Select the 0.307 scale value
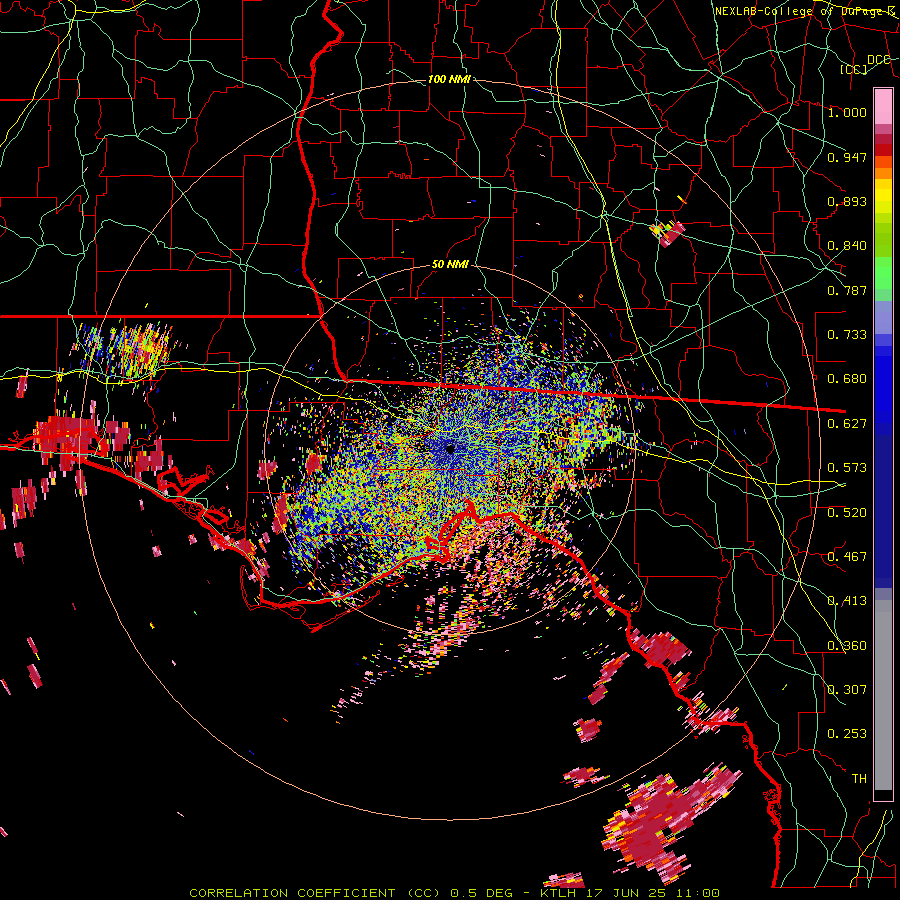The image size is (900, 900). (x=847, y=690)
